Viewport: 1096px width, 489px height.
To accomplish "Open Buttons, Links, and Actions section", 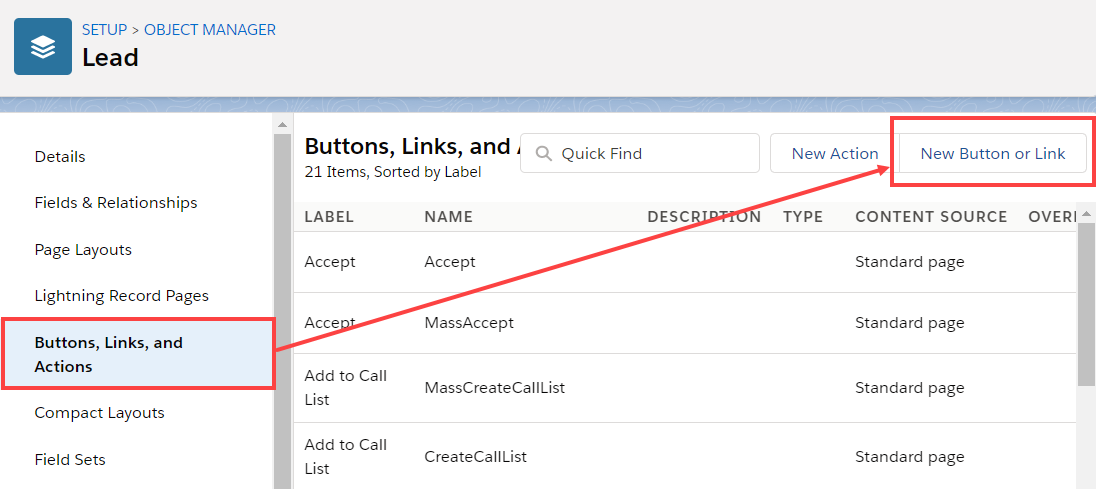I will coord(108,355).
